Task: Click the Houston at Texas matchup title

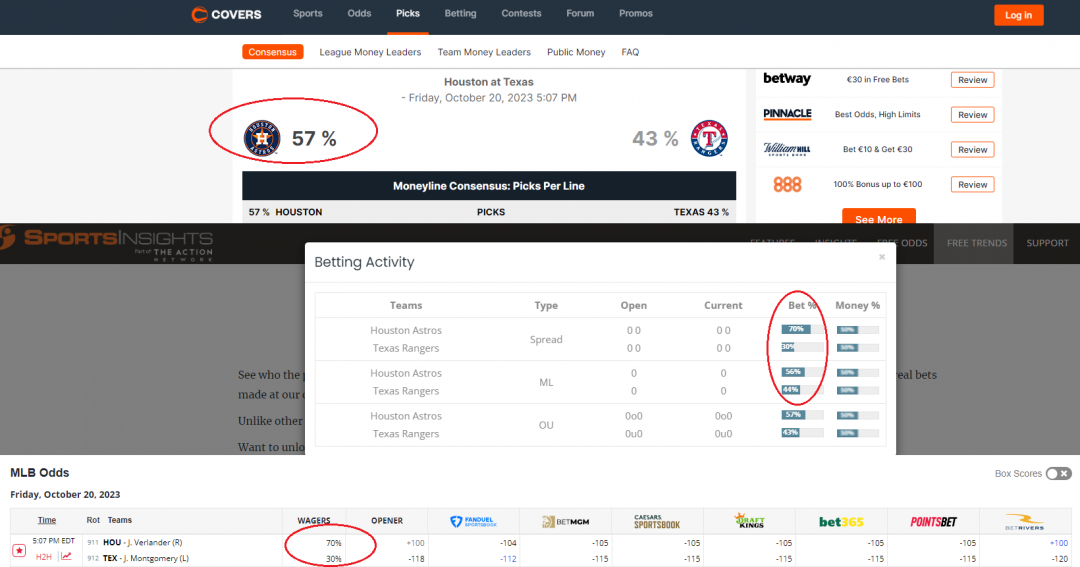Action: [x=488, y=82]
